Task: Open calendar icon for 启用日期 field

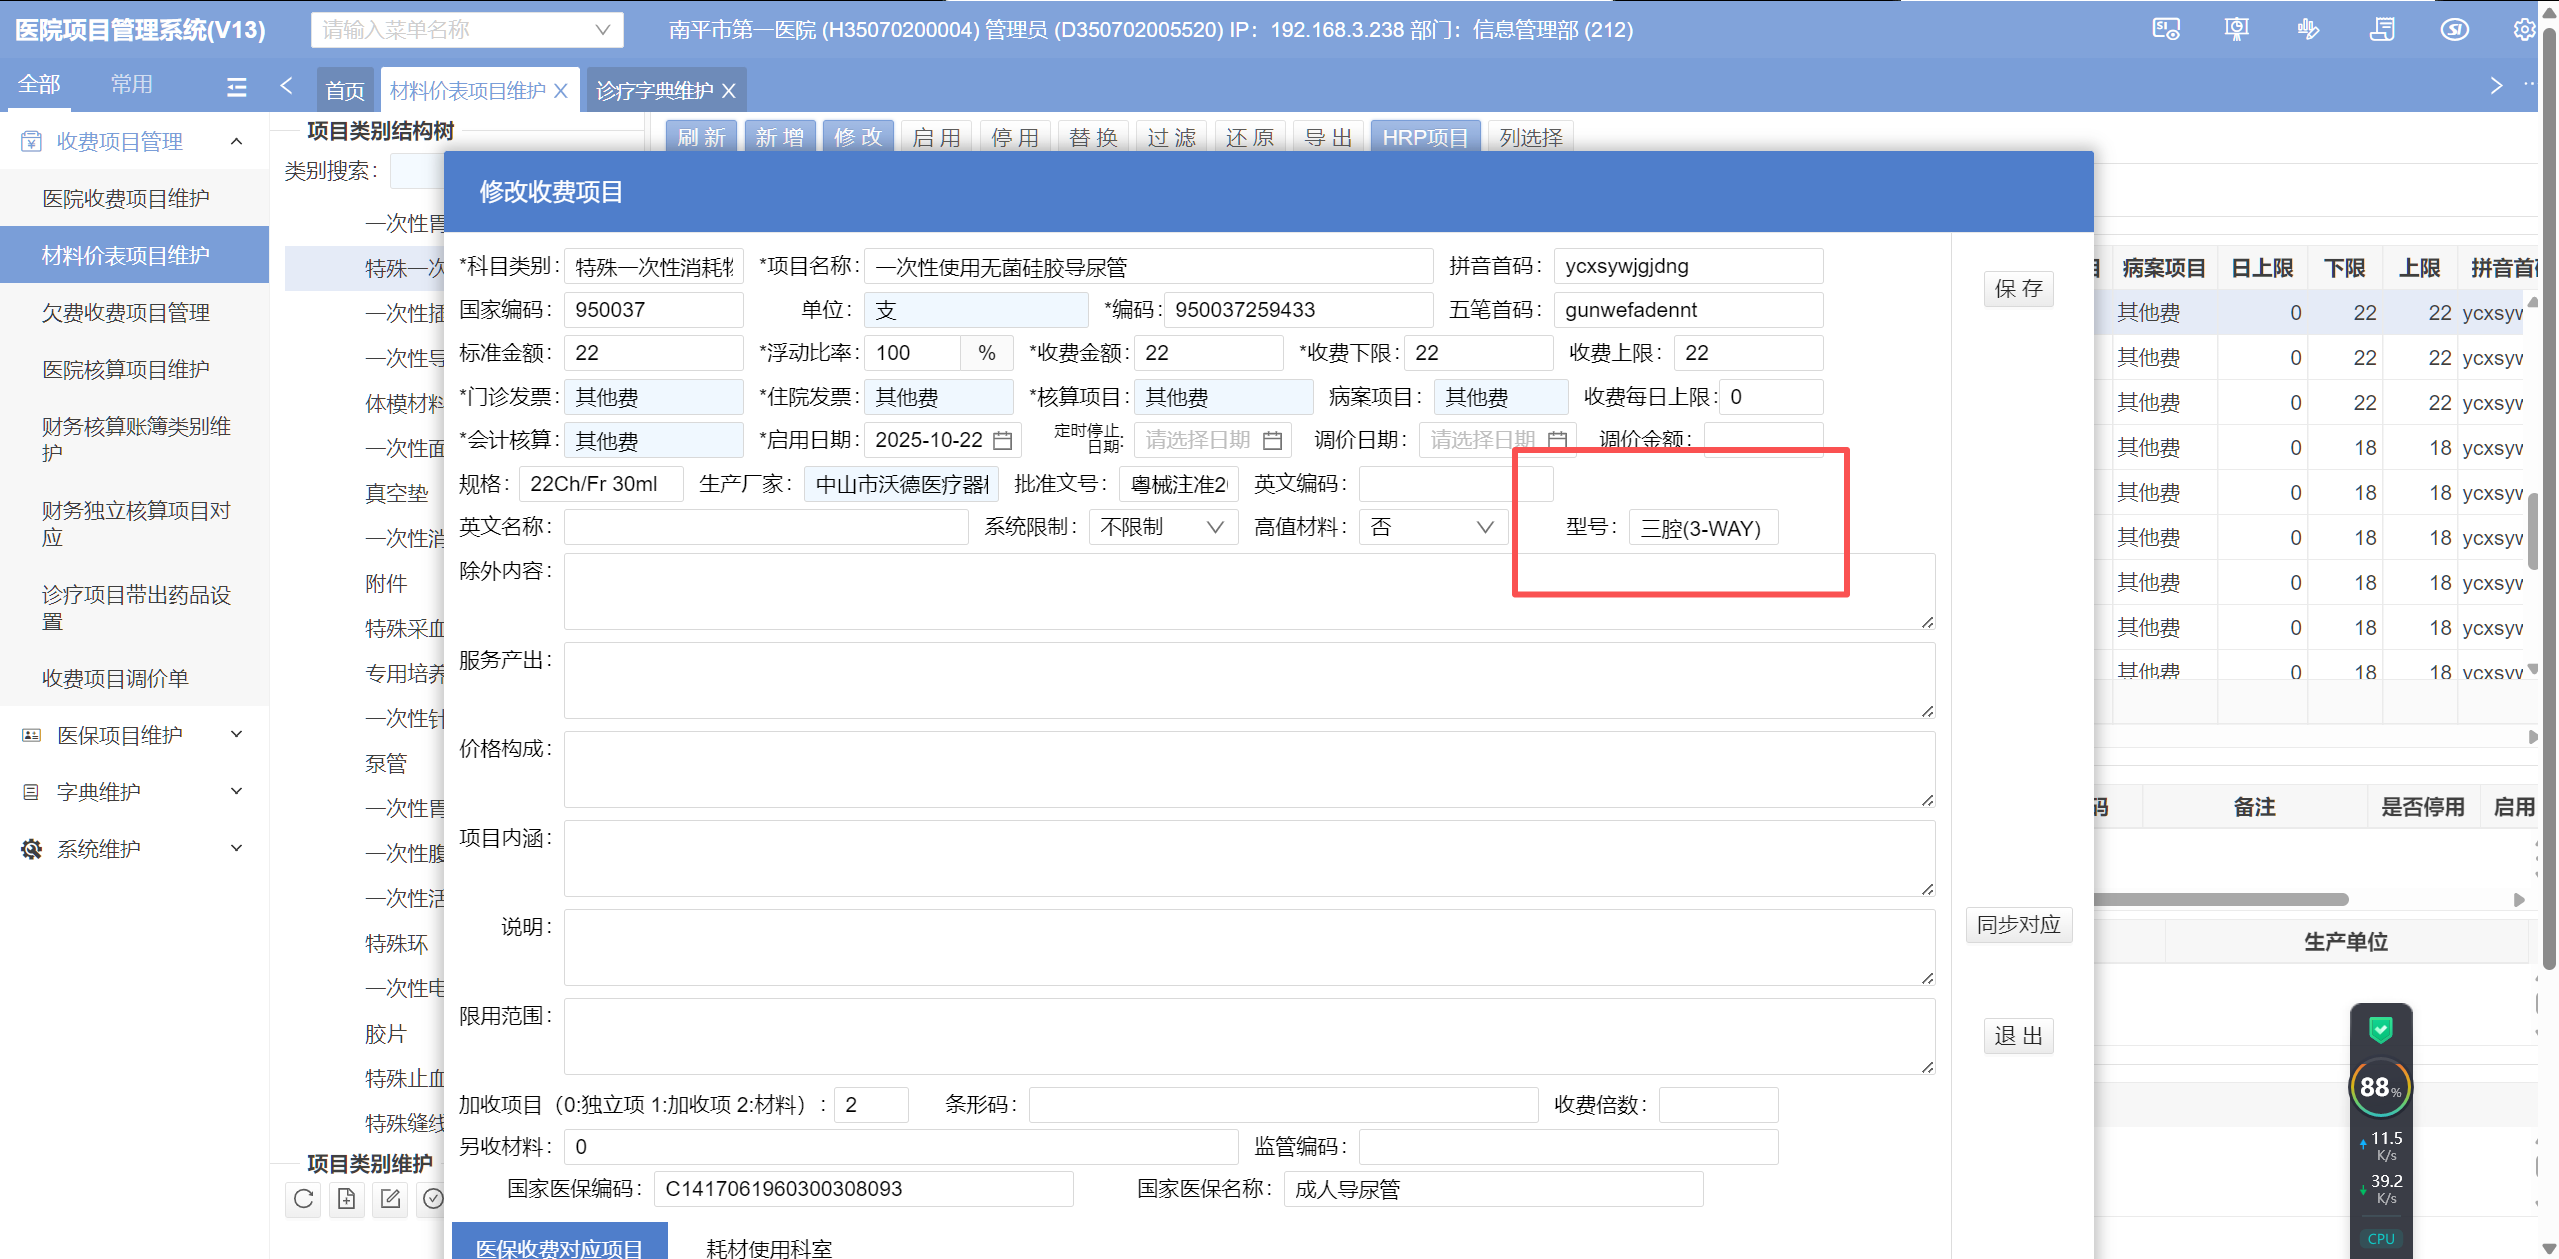Action: [1003, 440]
